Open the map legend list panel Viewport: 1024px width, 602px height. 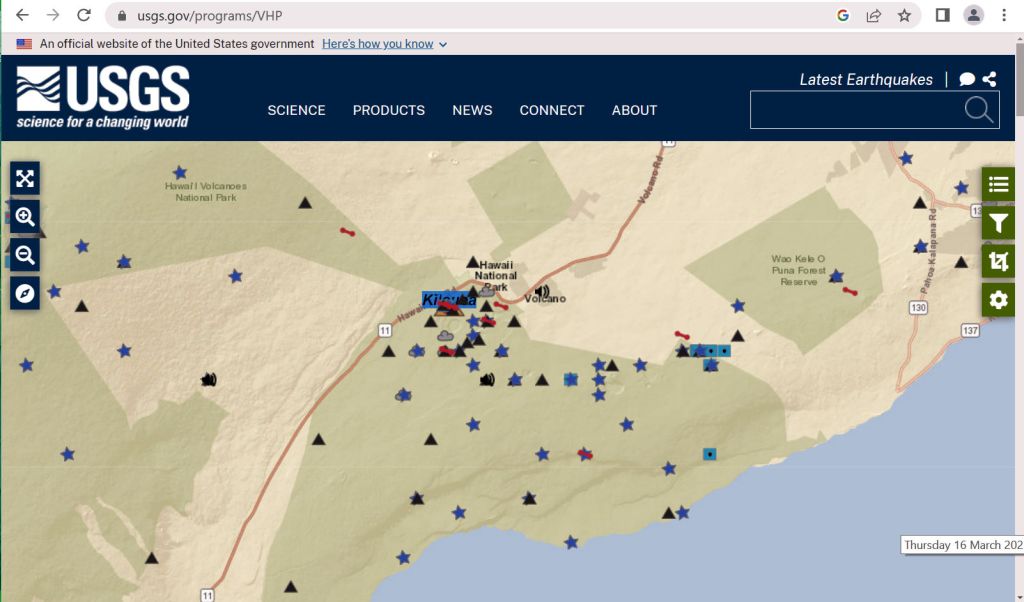[998, 184]
